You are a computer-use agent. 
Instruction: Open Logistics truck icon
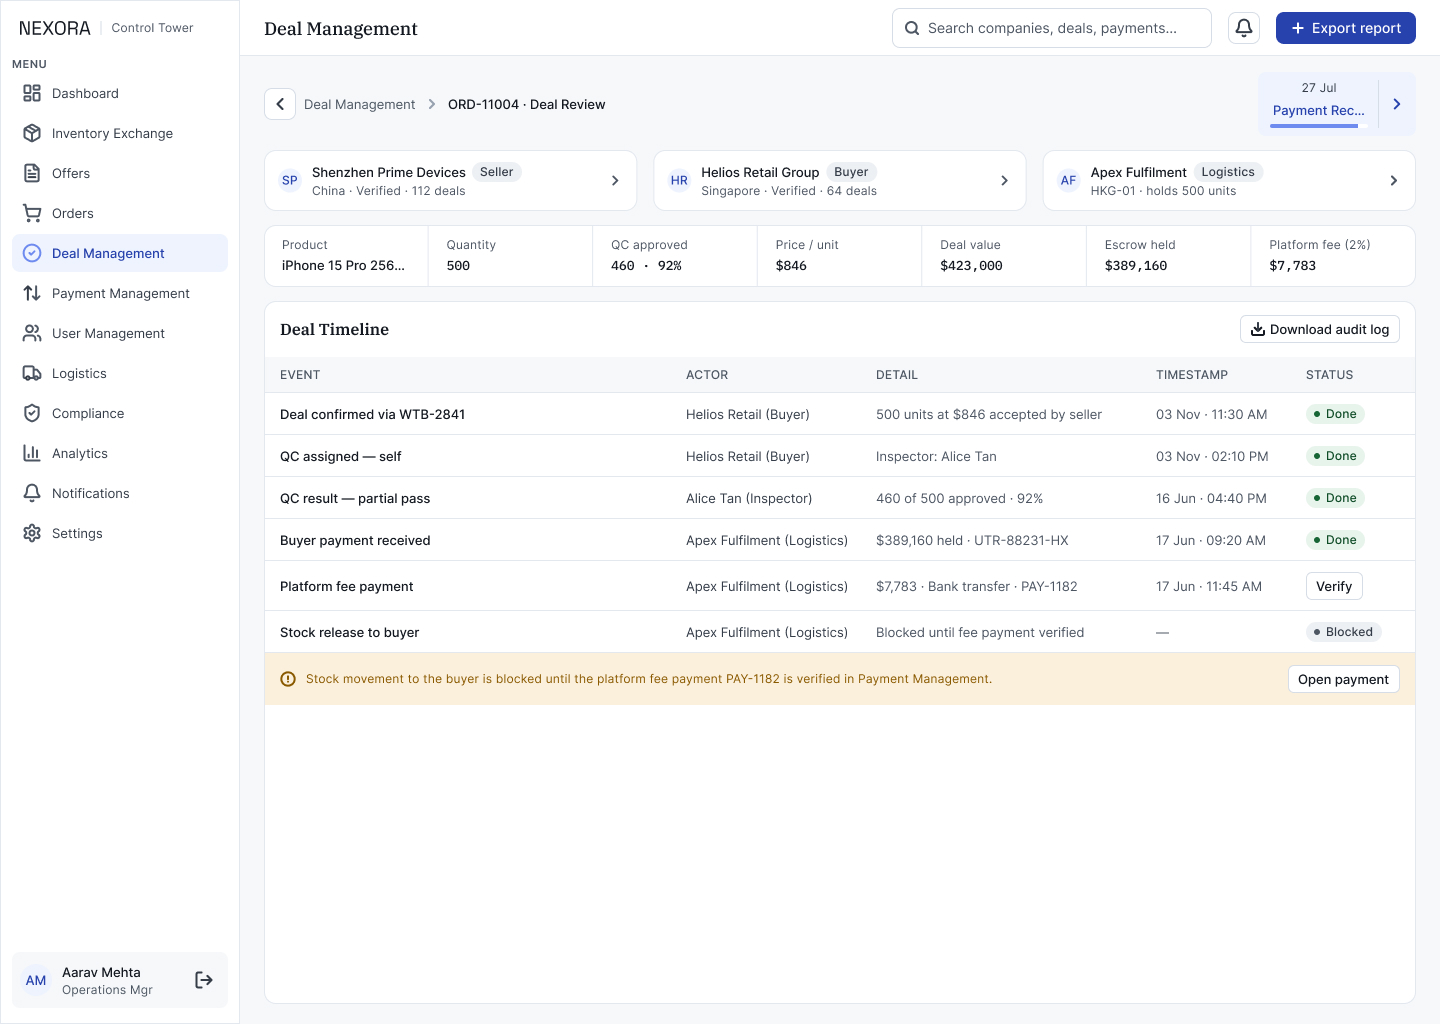pos(32,373)
